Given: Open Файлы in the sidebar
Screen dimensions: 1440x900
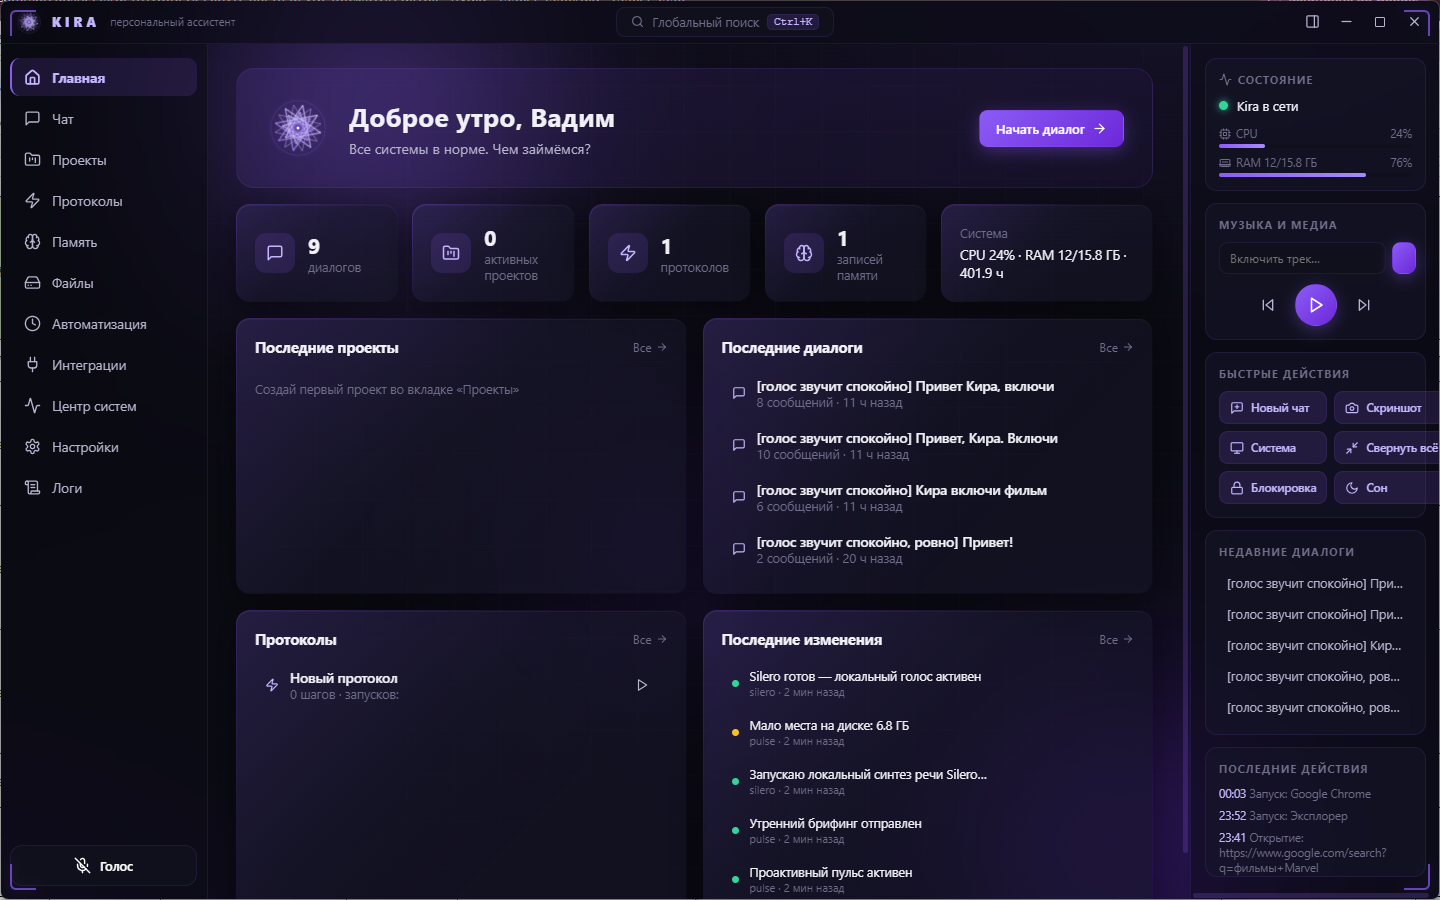Looking at the screenshot, I should tap(104, 283).
